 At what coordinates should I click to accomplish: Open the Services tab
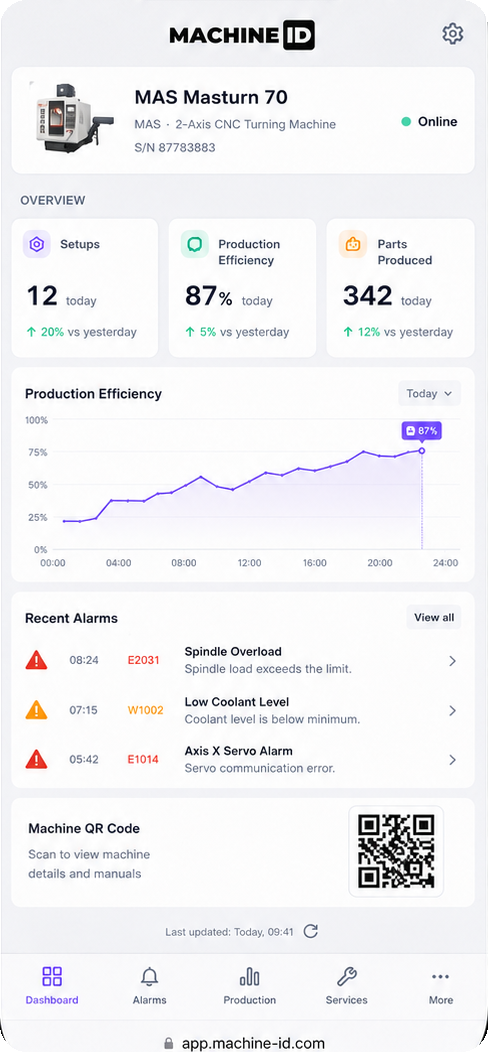(x=346, y=985)
